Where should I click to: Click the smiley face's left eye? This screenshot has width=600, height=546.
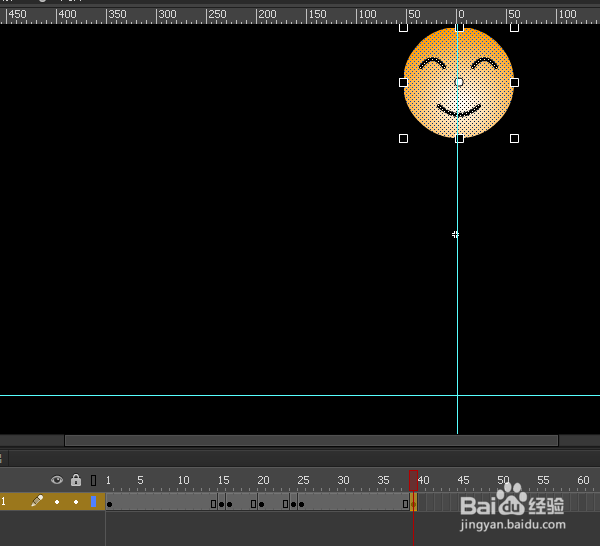click(x=432, y=63)
